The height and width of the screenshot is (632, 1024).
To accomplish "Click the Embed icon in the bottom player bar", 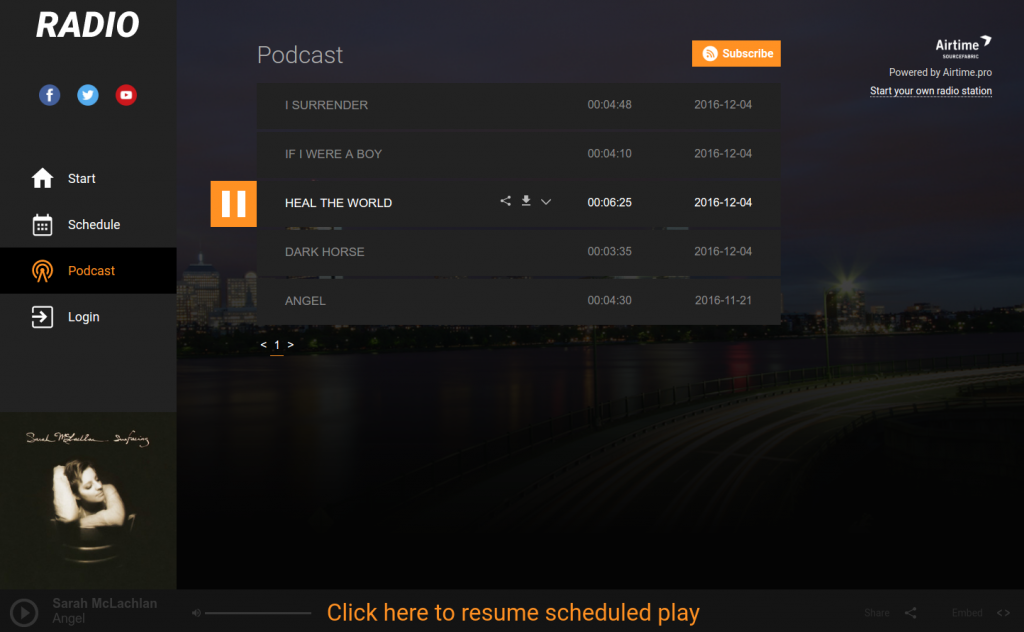I will click(x=1003, y=612).
